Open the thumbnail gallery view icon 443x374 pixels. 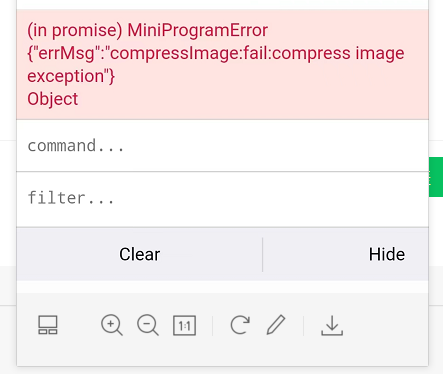point(48,325)
